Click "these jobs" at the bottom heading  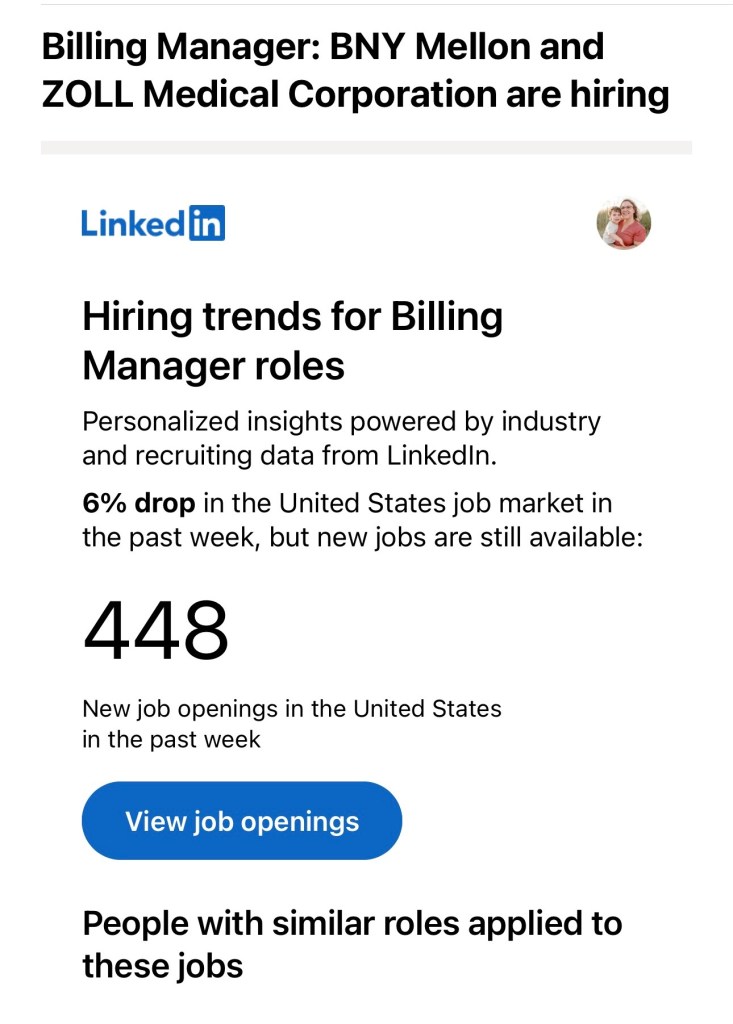coord(162,966)
